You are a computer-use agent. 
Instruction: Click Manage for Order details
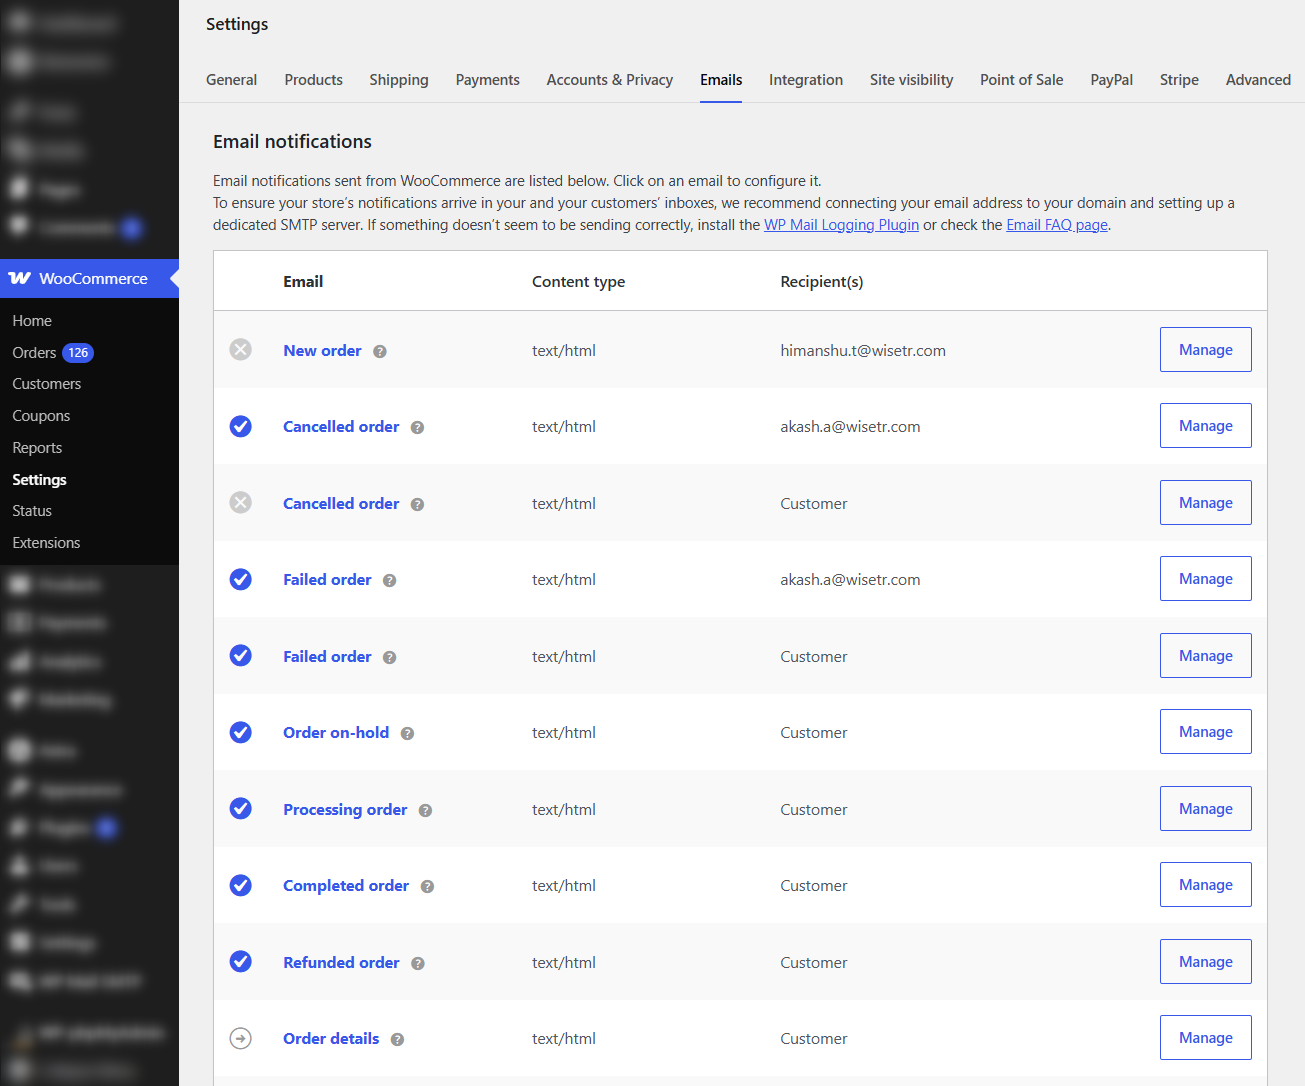click(1206, 1038)
